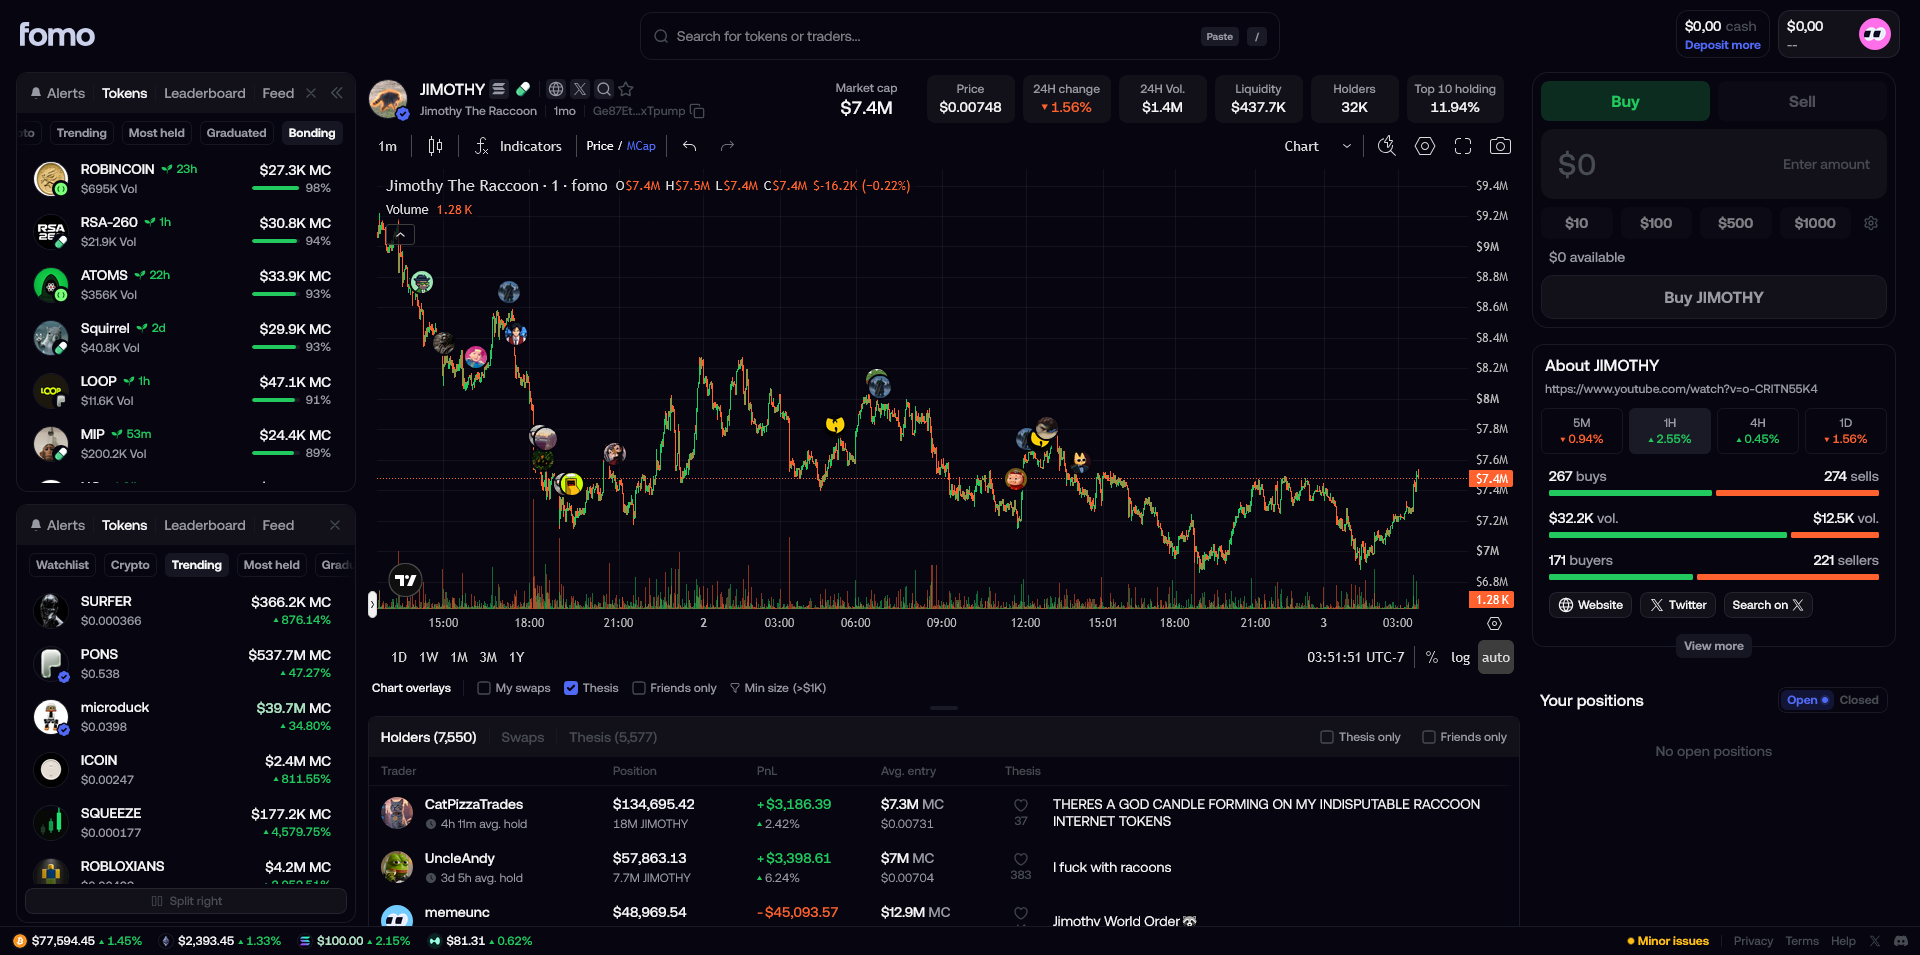
Task: Collapse the chart legend arrow
Action: pyautogui.click(x=400, y=235)
